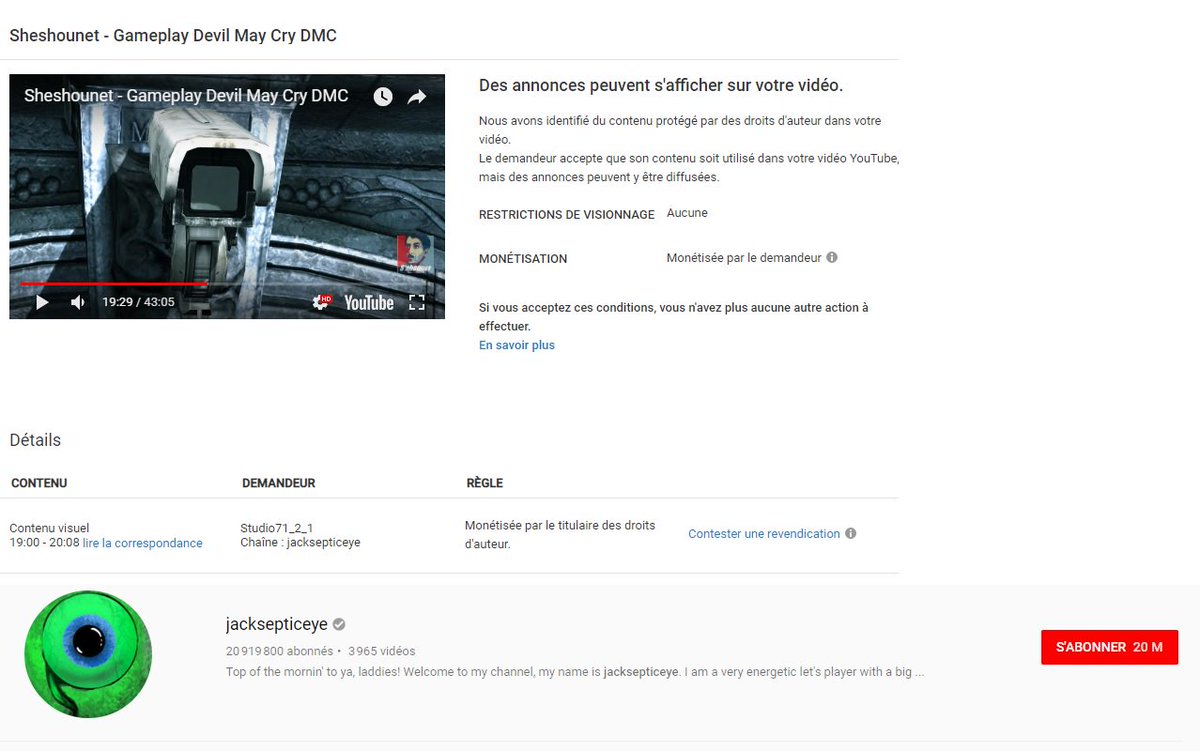The height and width of the screenshot is (751, 1200).
Task: Mute the video with the speaker icon
Action: tap(77, 302)
